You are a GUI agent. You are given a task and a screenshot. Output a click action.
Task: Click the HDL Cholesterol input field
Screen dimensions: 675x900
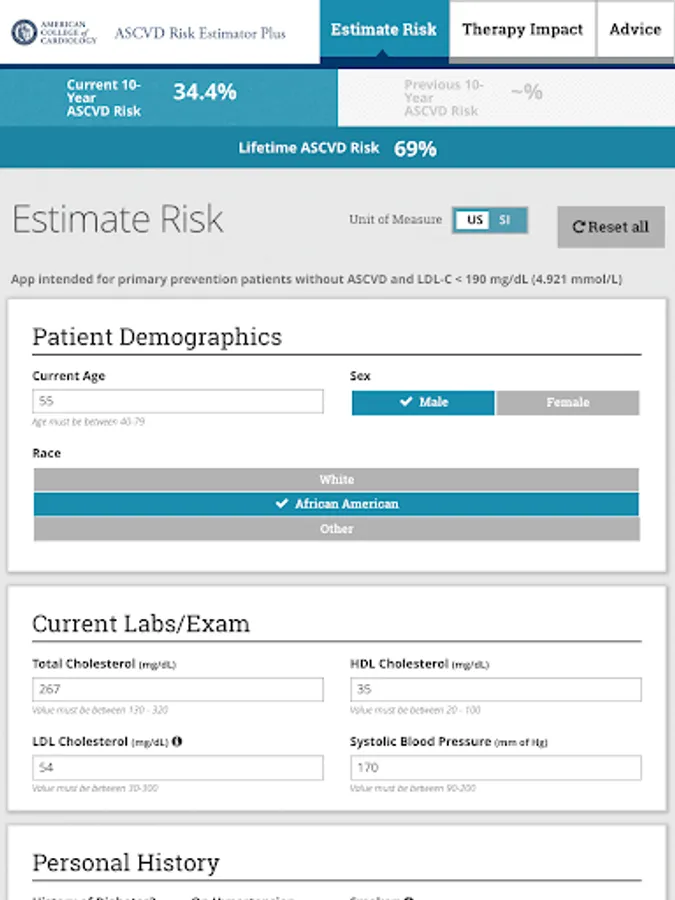(495, 689)
